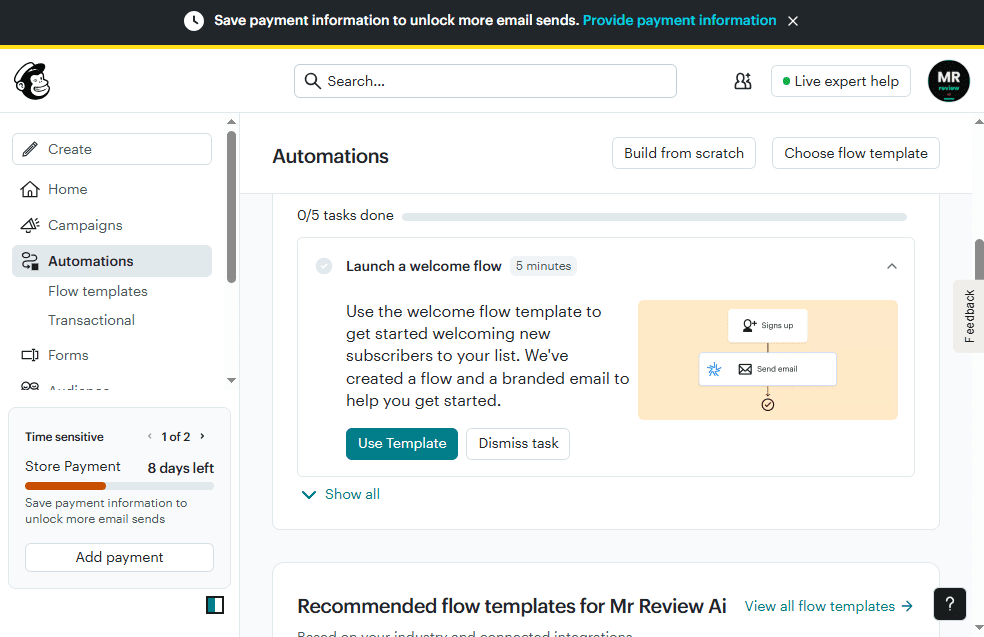Screen dimensions: 984x637
Task: Click Dismiss task button
Action: (x=518, y=444)
